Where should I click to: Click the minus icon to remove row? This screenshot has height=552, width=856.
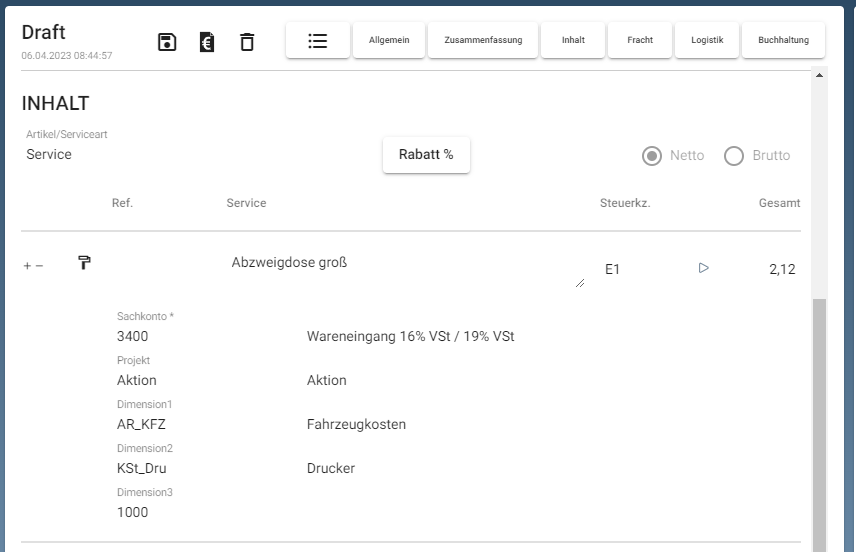point(40,266)
